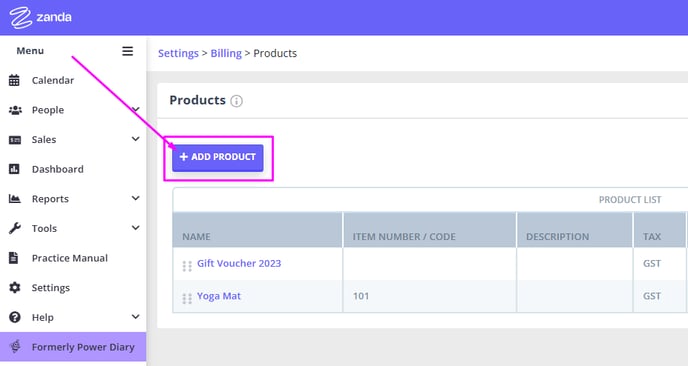Collapse the menu with hamburger icon
The width and height of the screenshot is (688, 366).
coord(127,51)
